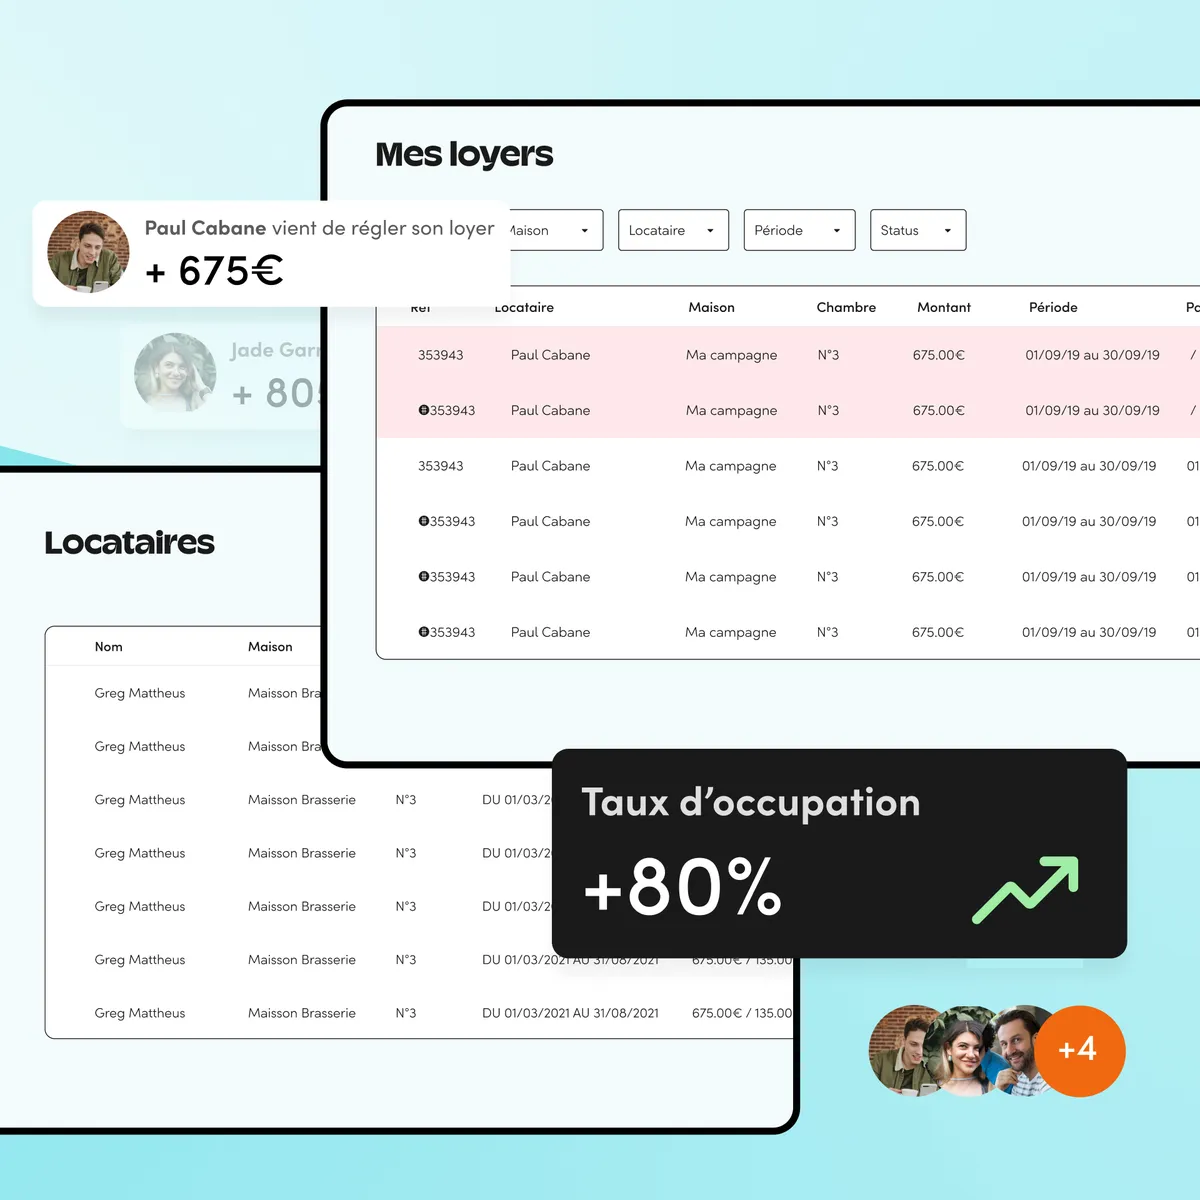Click the Nom column header in Locataires
Viewport: 1200px width, 1200px height.
[109, 647]
